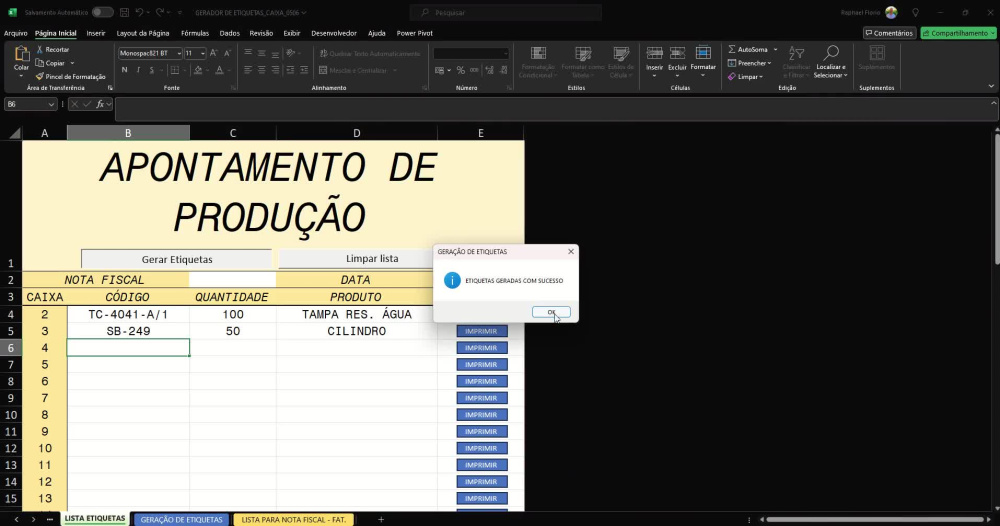1000x526 pixels.
Task: Toggle bold (N) formatting
Action: pos(124,70)
